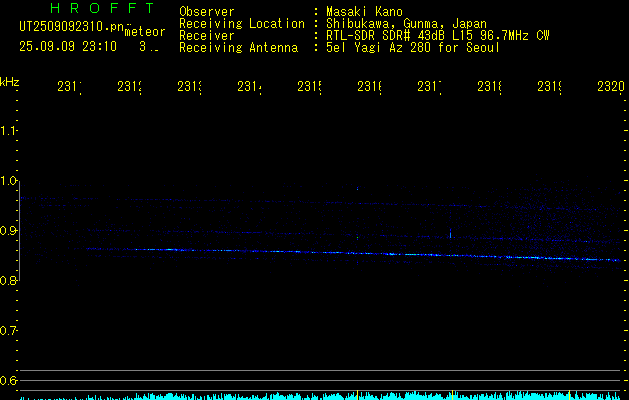Screen dimensions: 629x400
Task: Click the 'kHz' axis unit label
Action: [10, 82]
